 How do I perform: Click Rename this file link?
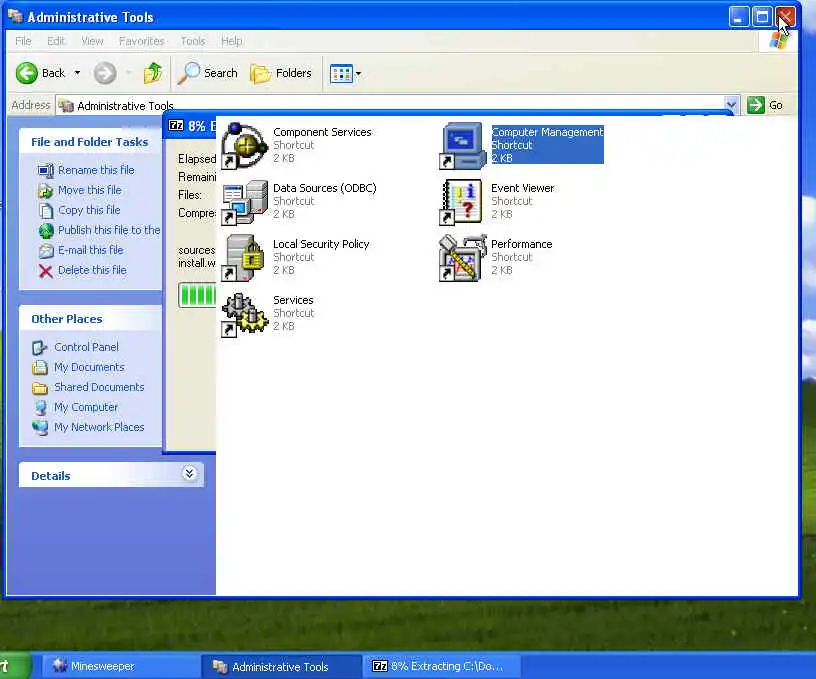coord(96,170)
